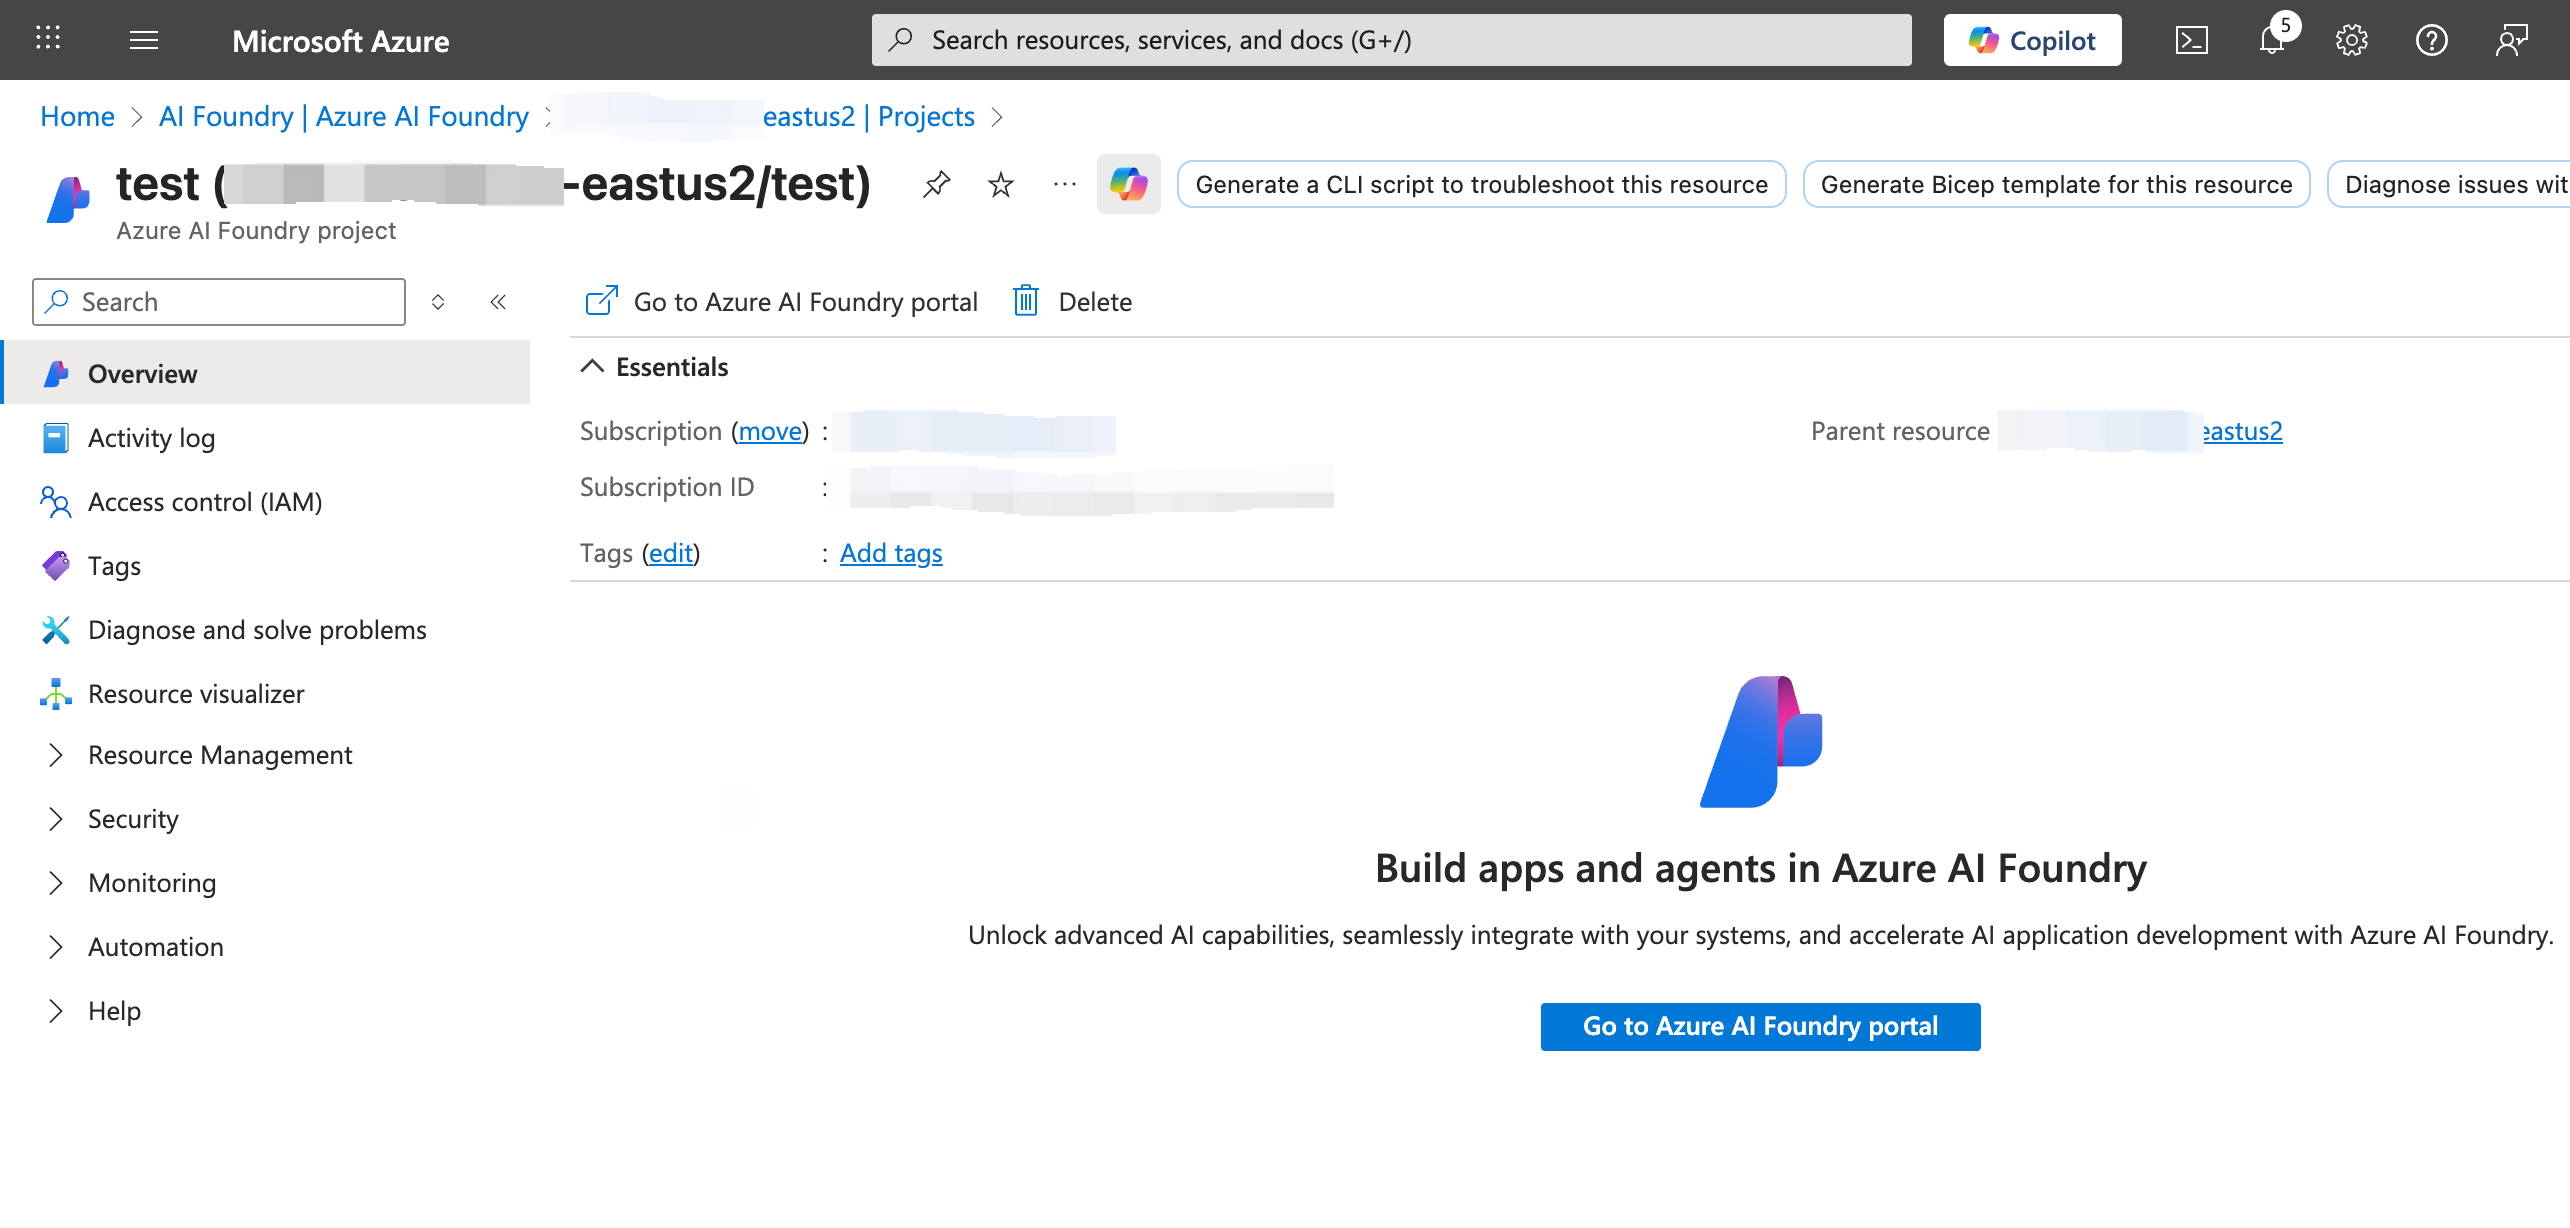The image size is (2570, 1228).
Task: Open Access control (IAM)
Action: 204,501
